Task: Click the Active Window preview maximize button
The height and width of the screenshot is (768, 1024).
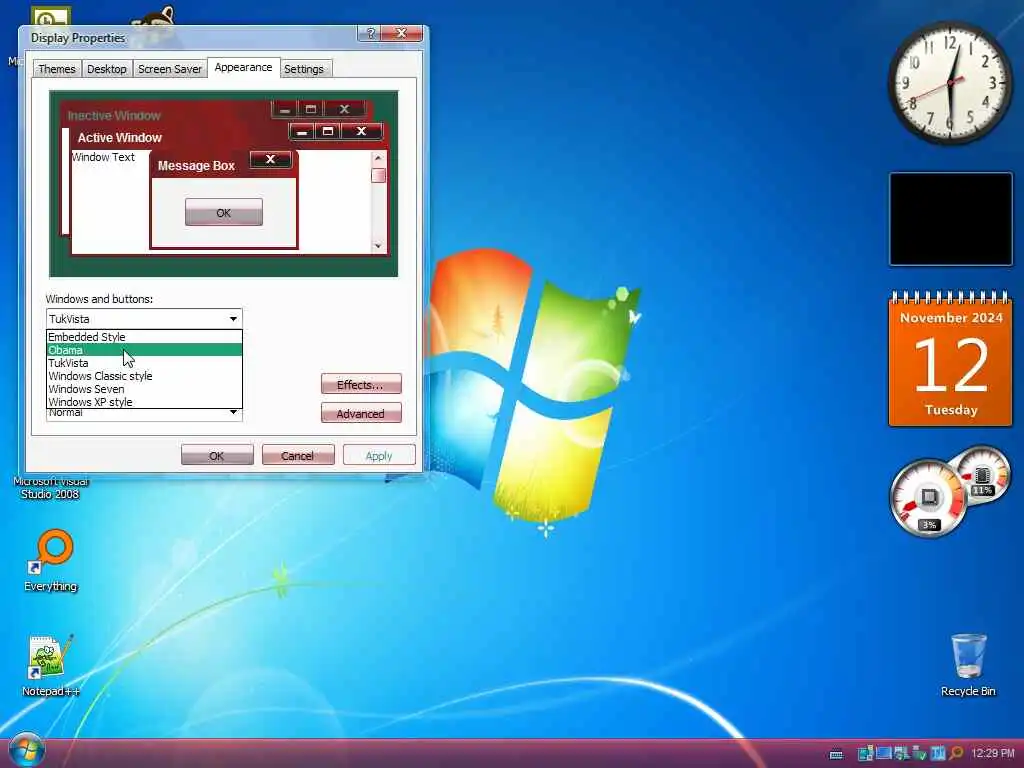Action: click(328, 131)
